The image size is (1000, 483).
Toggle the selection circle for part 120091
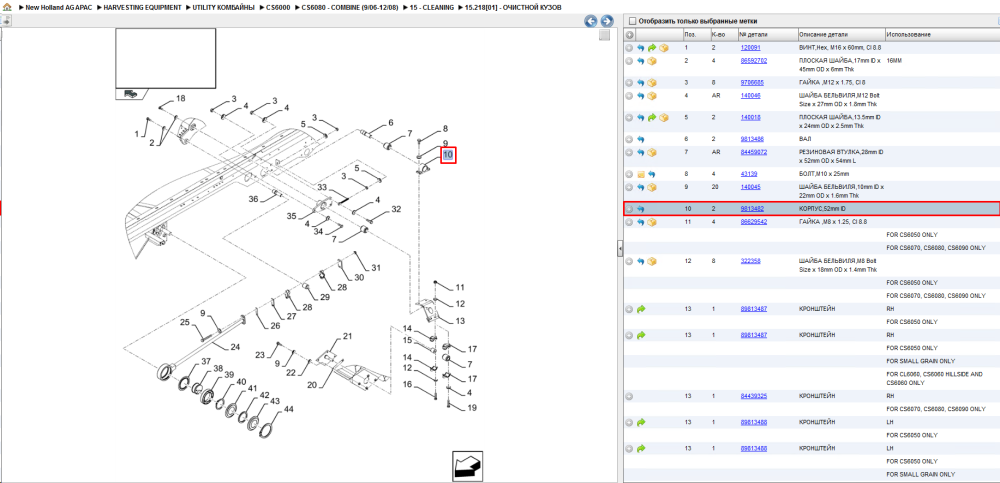coord(629,48)
